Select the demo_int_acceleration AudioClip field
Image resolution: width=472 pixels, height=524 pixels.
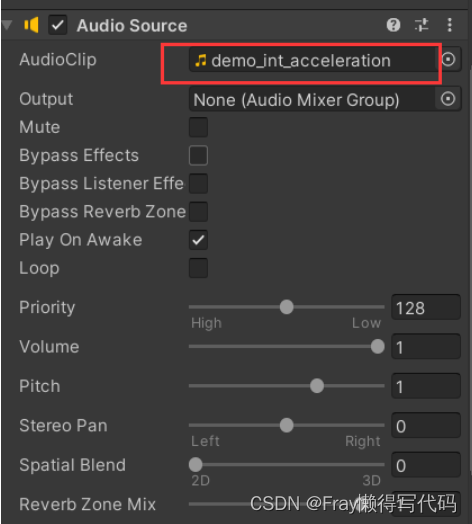[x=314, y=60]
